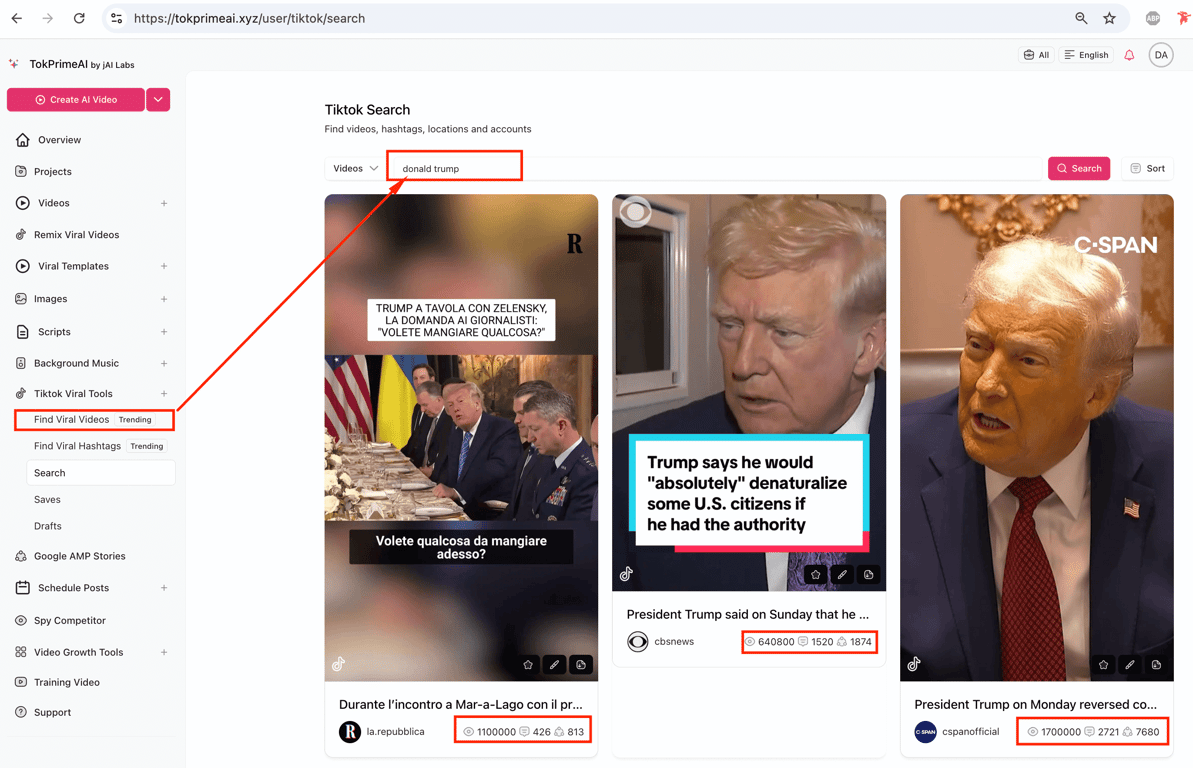Open the ABP extension icon

(x=1153, y=18)
